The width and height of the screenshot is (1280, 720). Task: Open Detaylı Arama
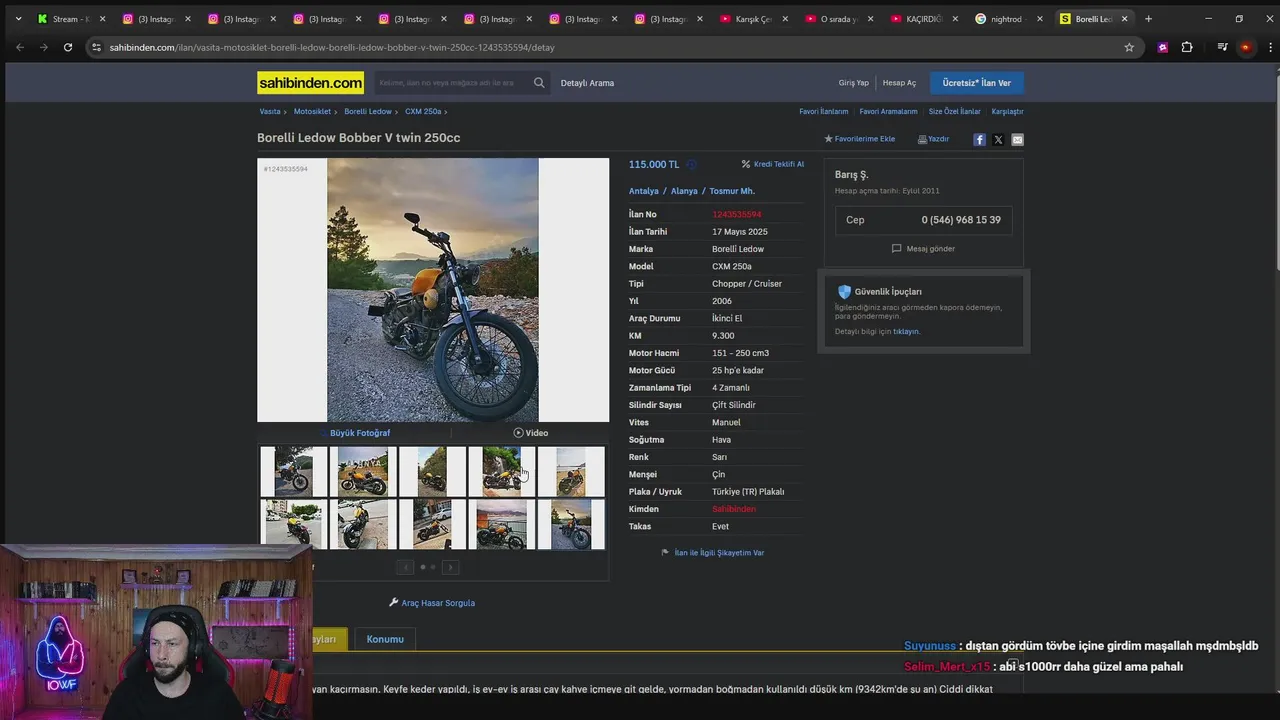[587, 83]
